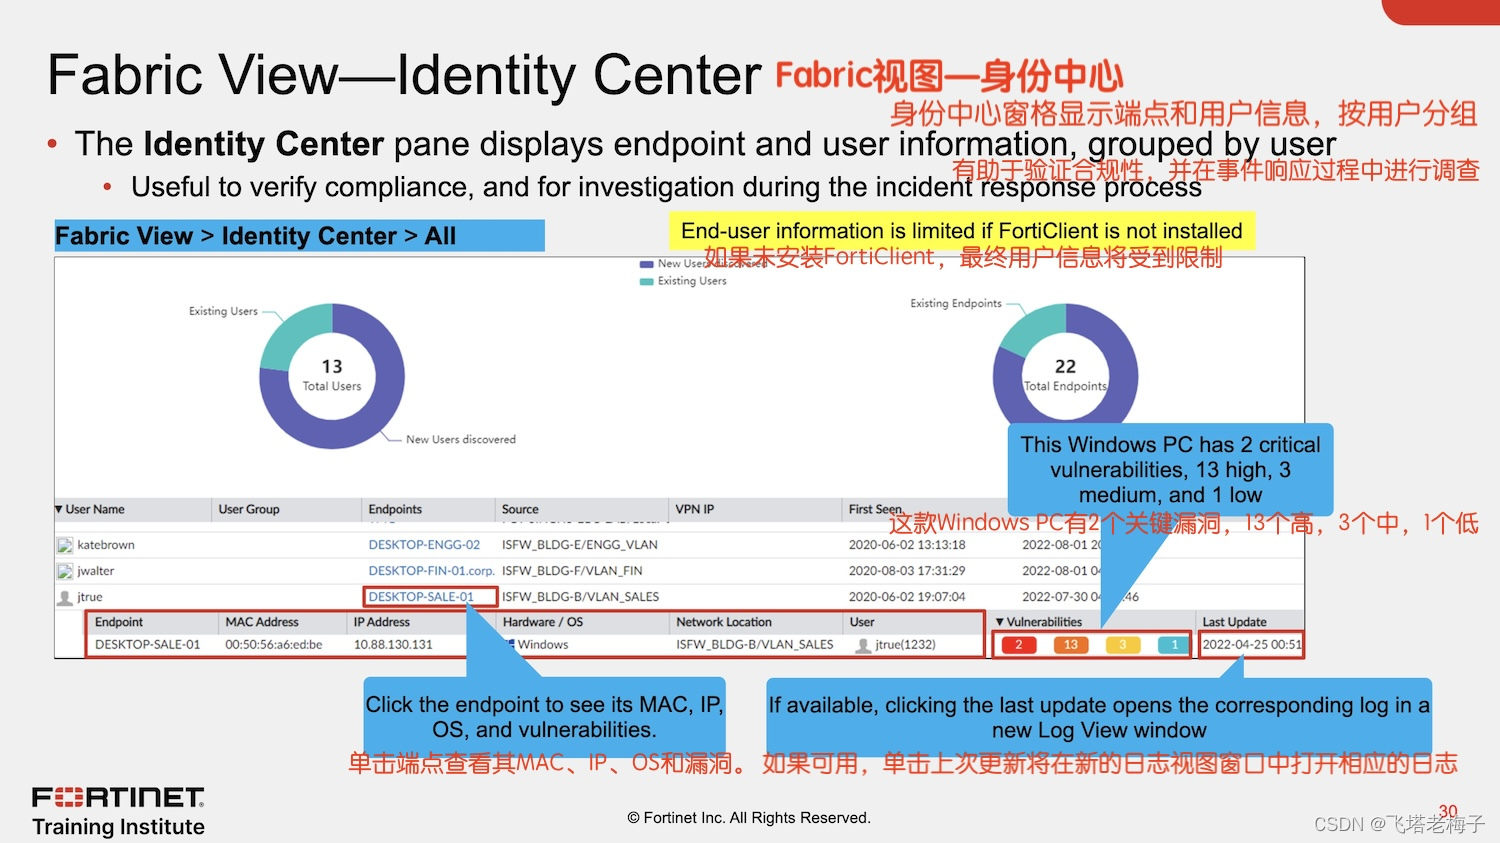
Task: Click MAC address 00:50:56:a6:ed:be
Action: 274,645
